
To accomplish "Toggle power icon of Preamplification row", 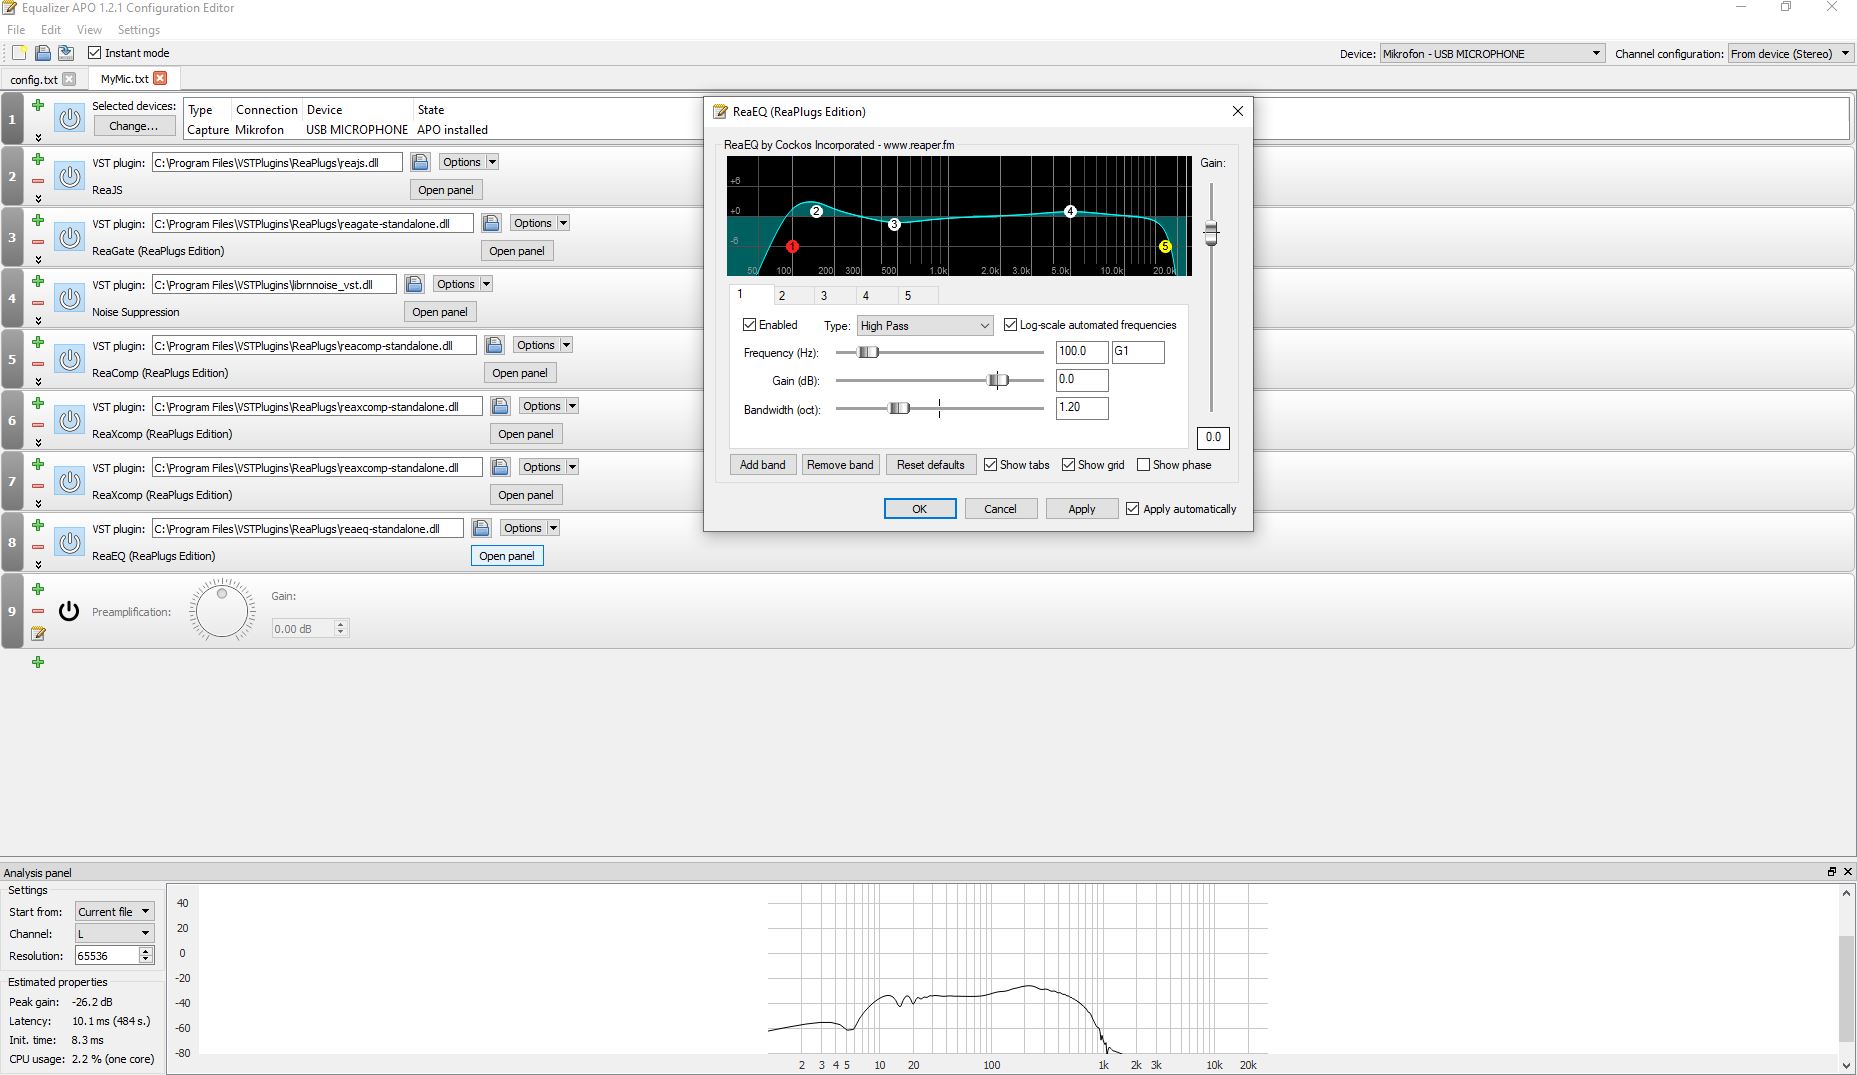I will [x=69, y=611].
